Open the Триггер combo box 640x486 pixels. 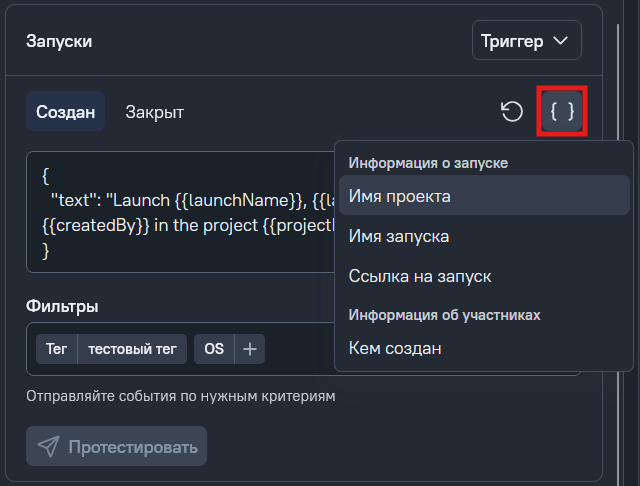527,40
